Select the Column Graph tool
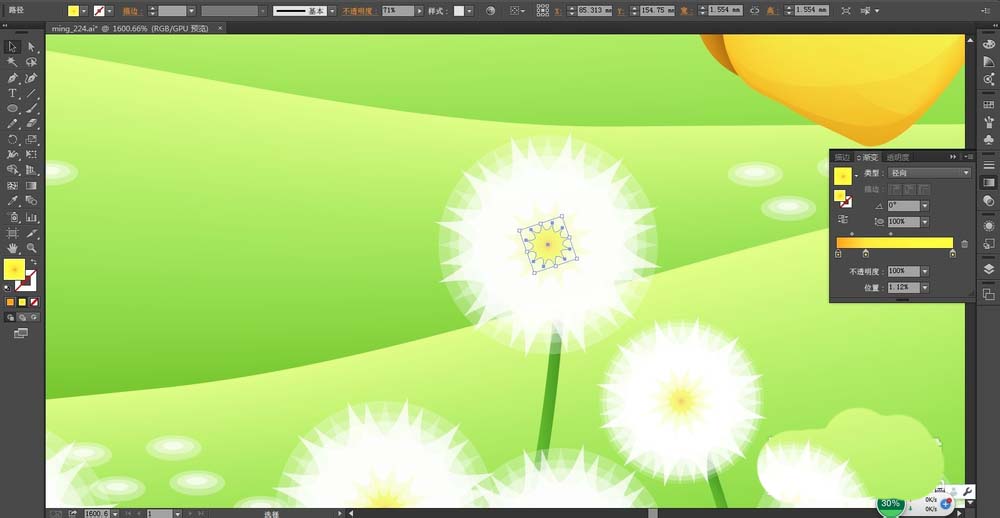 tap(31, 217)
